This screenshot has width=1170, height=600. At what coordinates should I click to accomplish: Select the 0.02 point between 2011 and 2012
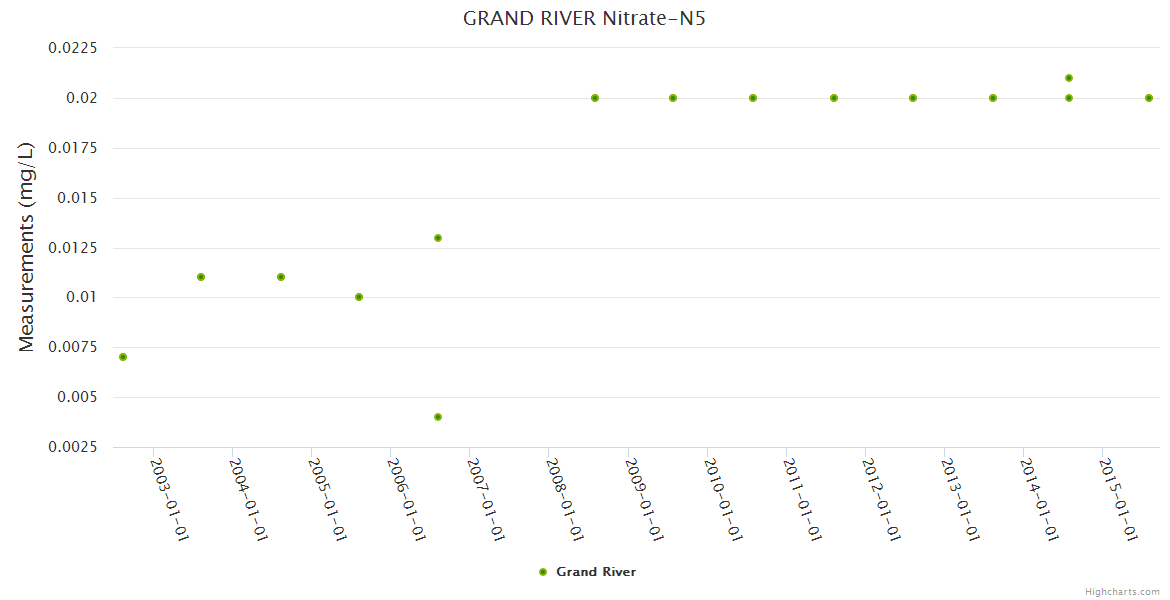(x=834, y=98)
